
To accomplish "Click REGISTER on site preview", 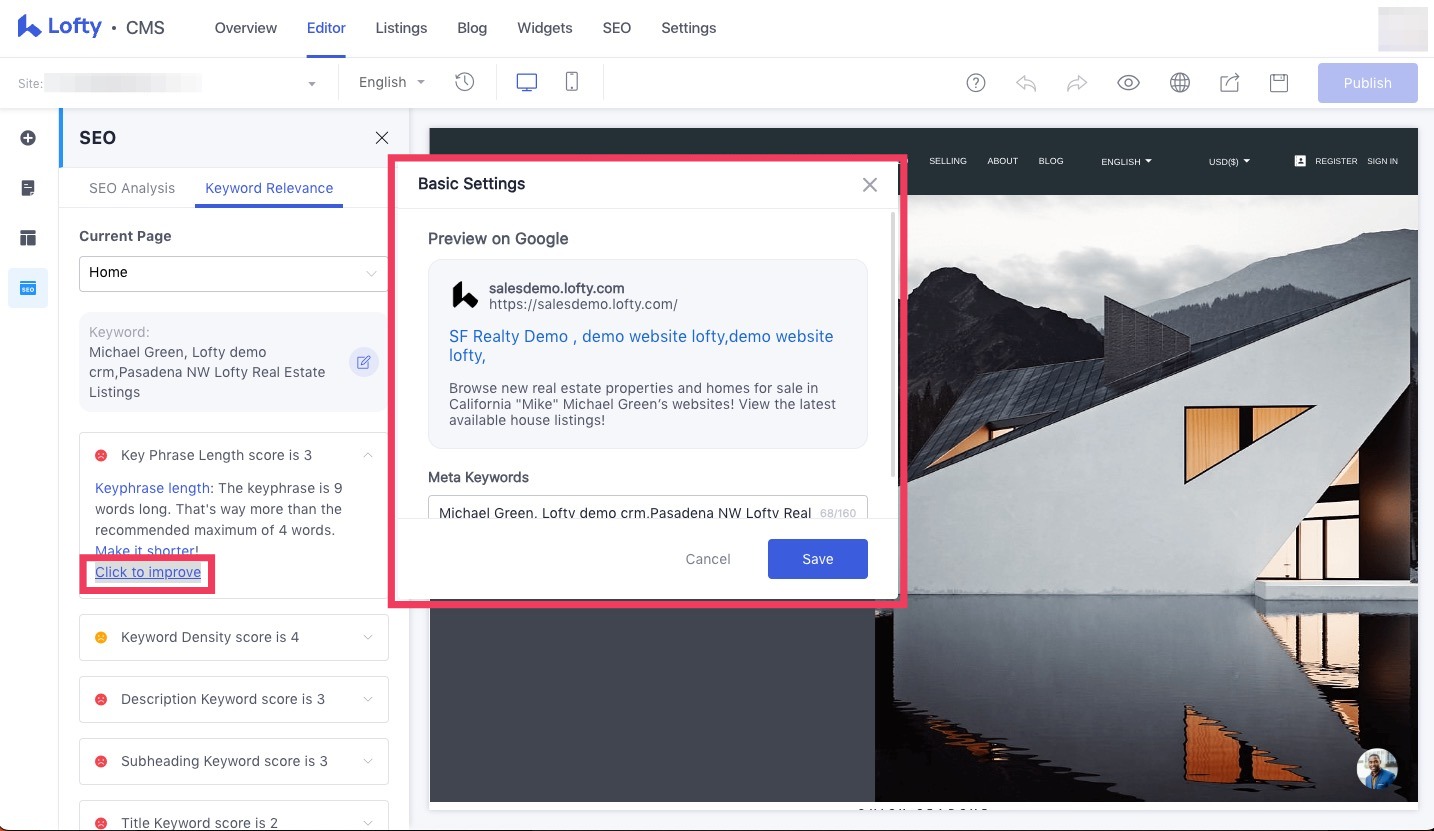I will (1336, 161).
